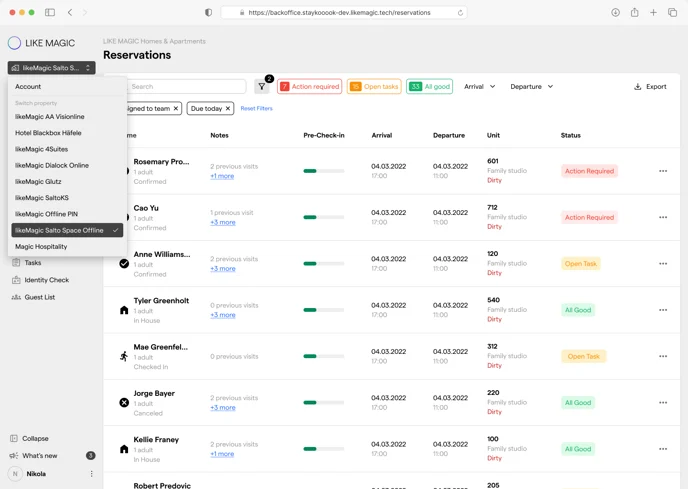Go back with the browser back arrow

70,12
